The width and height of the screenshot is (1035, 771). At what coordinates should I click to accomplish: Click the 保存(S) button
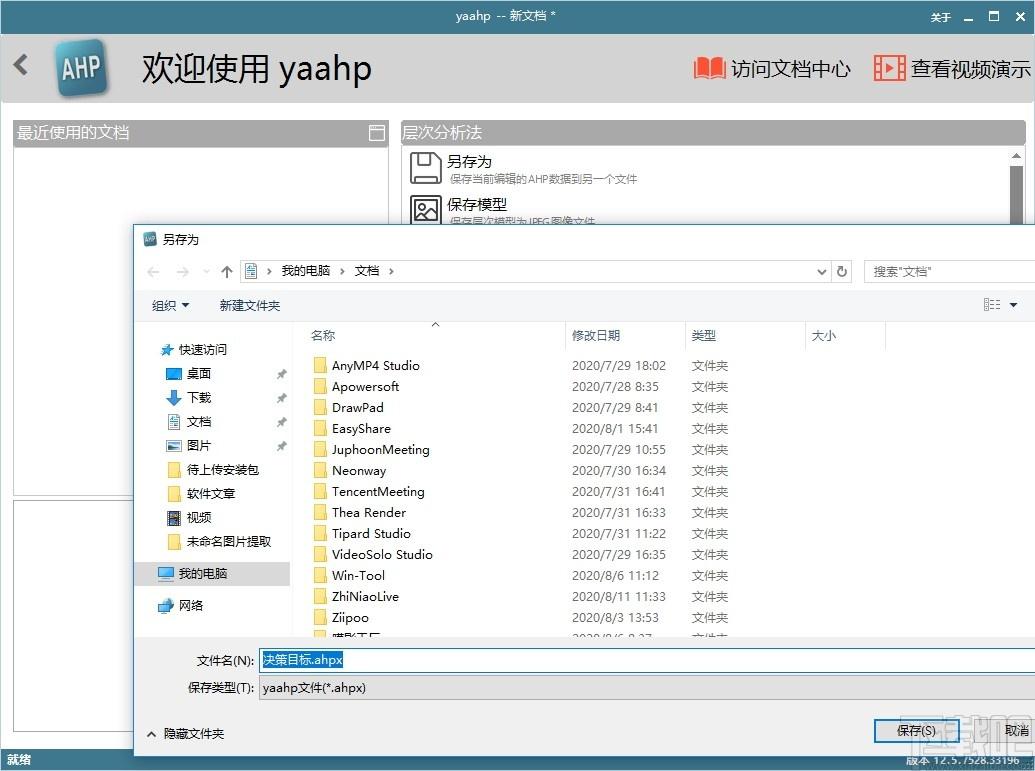click(916, 731)
